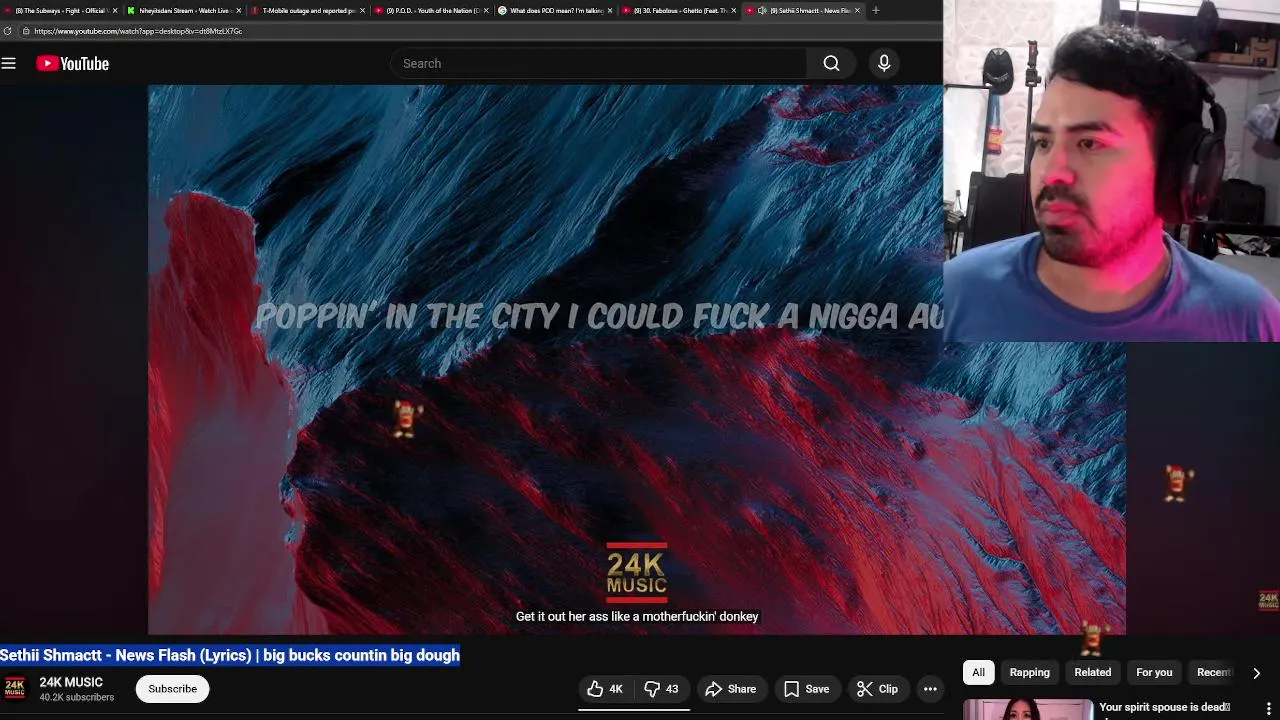
Task: Select the All filter chip
Action: 978,672
